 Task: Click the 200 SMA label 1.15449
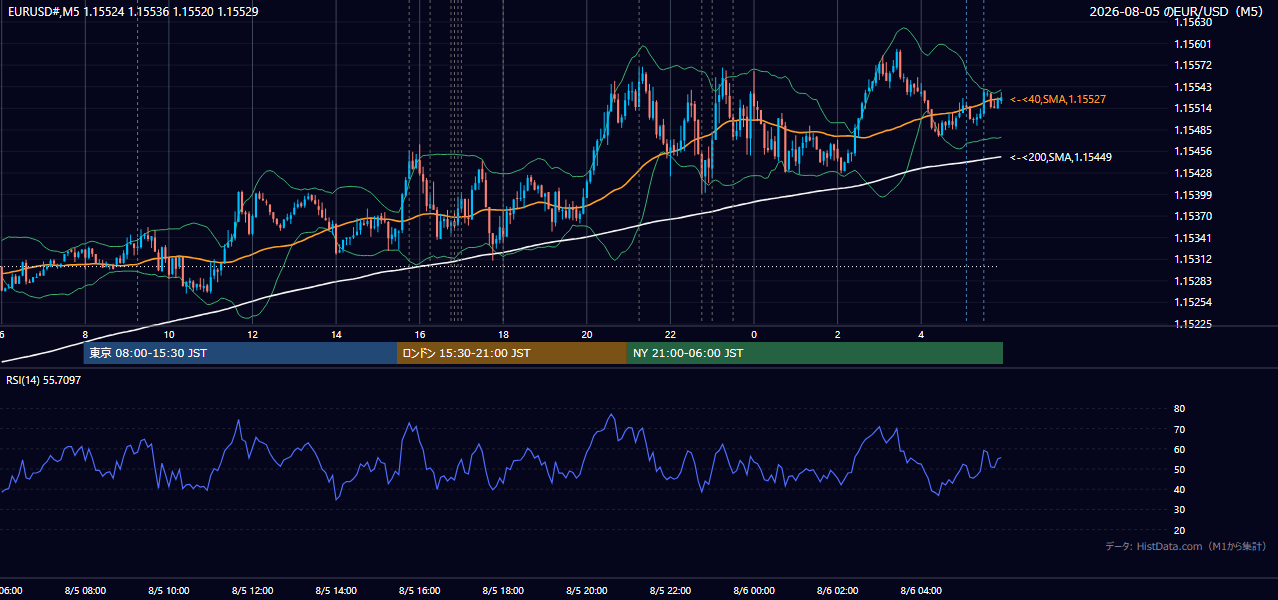click(1061, 157)
